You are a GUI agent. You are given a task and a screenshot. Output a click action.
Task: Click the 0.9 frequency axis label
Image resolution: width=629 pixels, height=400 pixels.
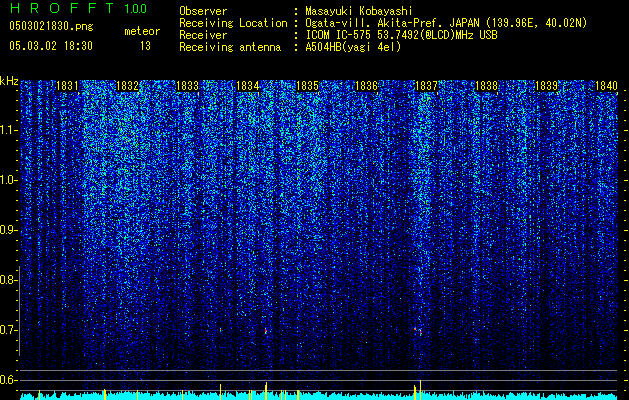coord(8,230)
